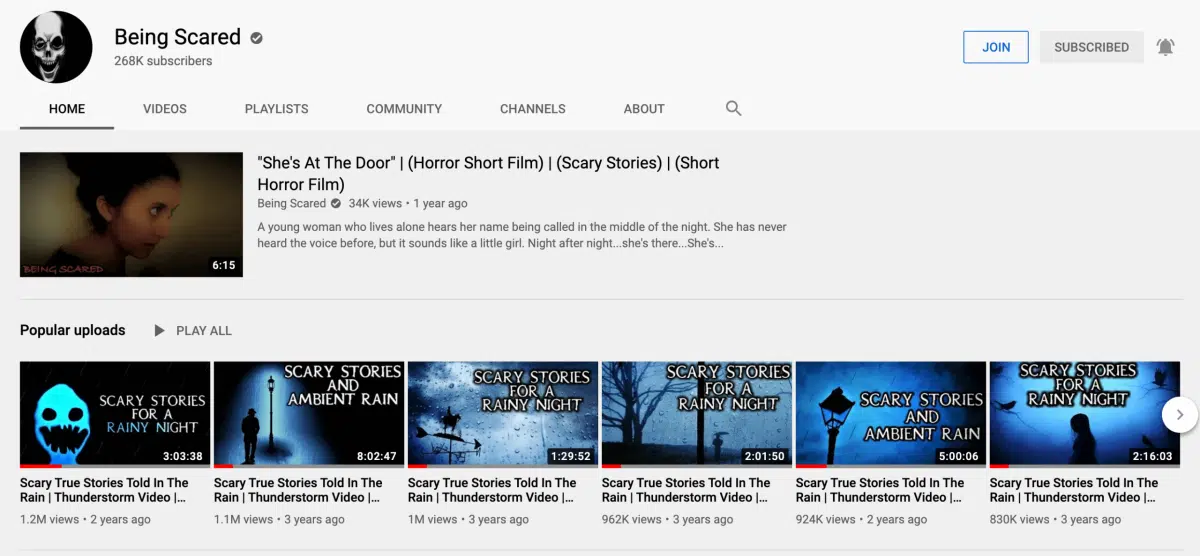
Task: Click video title above 1M views
Action: tap(492, 490)
